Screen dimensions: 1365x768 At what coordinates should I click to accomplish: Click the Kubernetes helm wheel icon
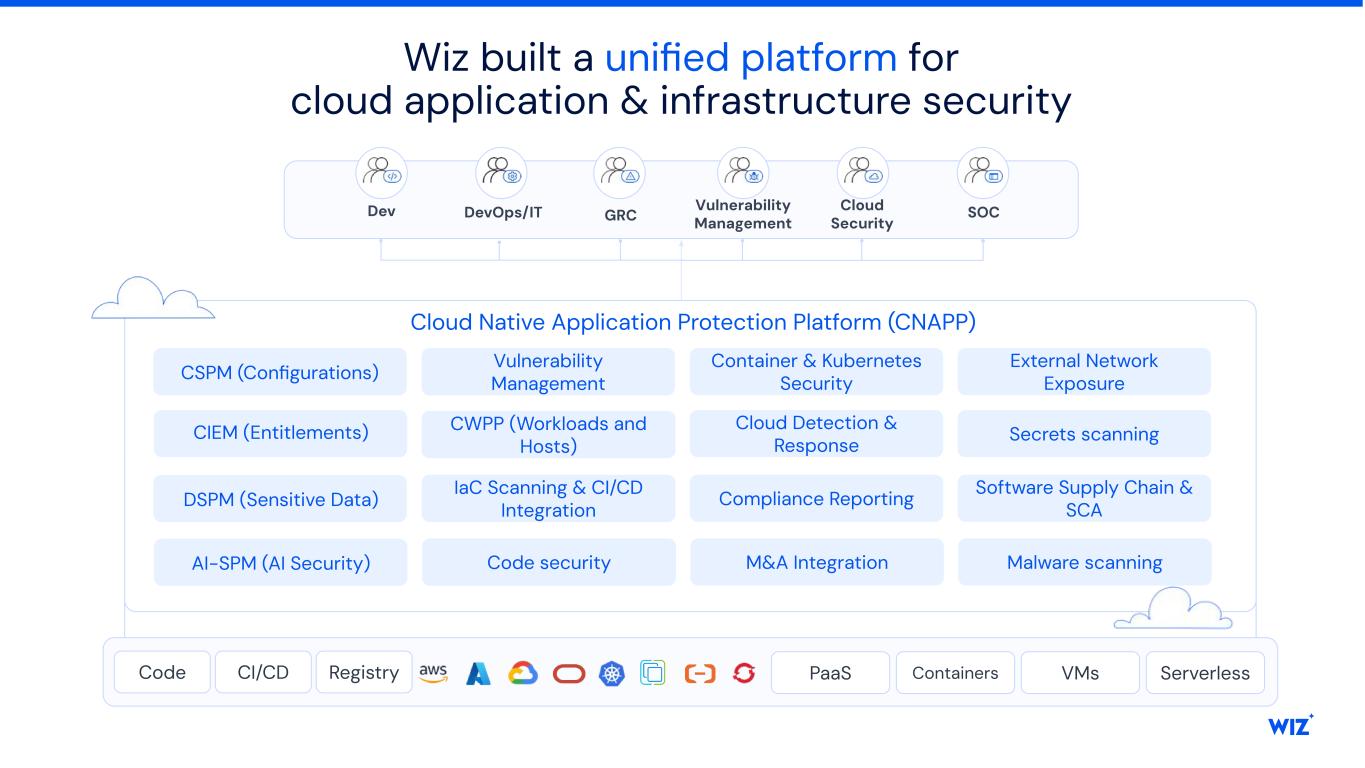tap(611, 673)
